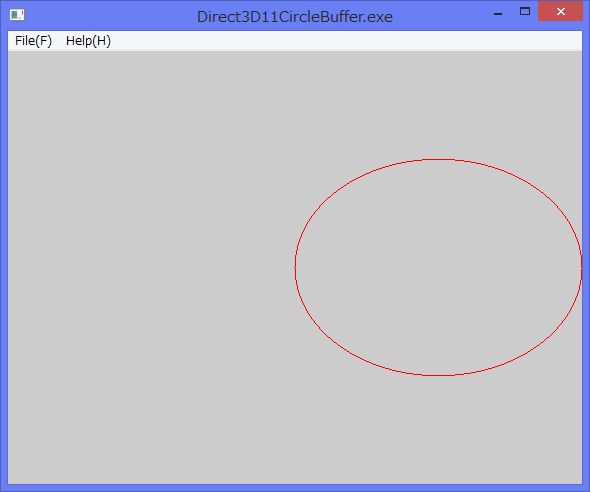Open the application icon system menu
590x492 pixels.
17,15
